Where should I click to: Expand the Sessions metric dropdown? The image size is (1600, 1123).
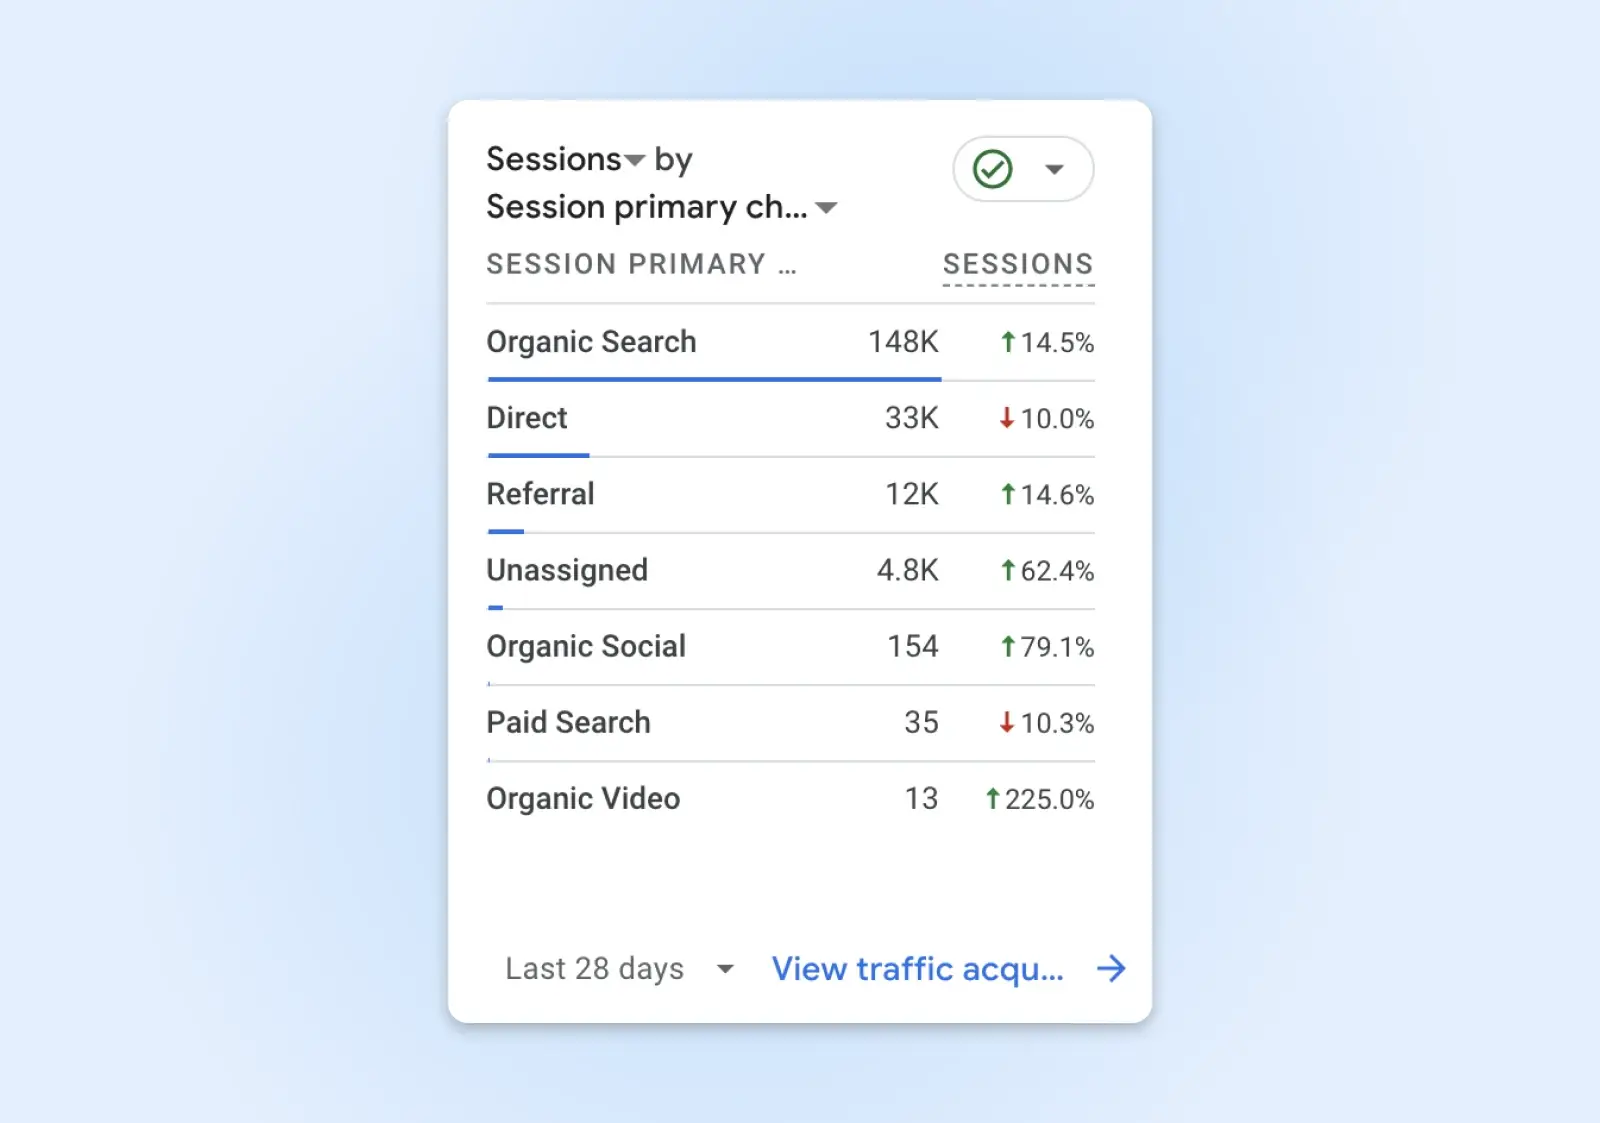(634, 160)
